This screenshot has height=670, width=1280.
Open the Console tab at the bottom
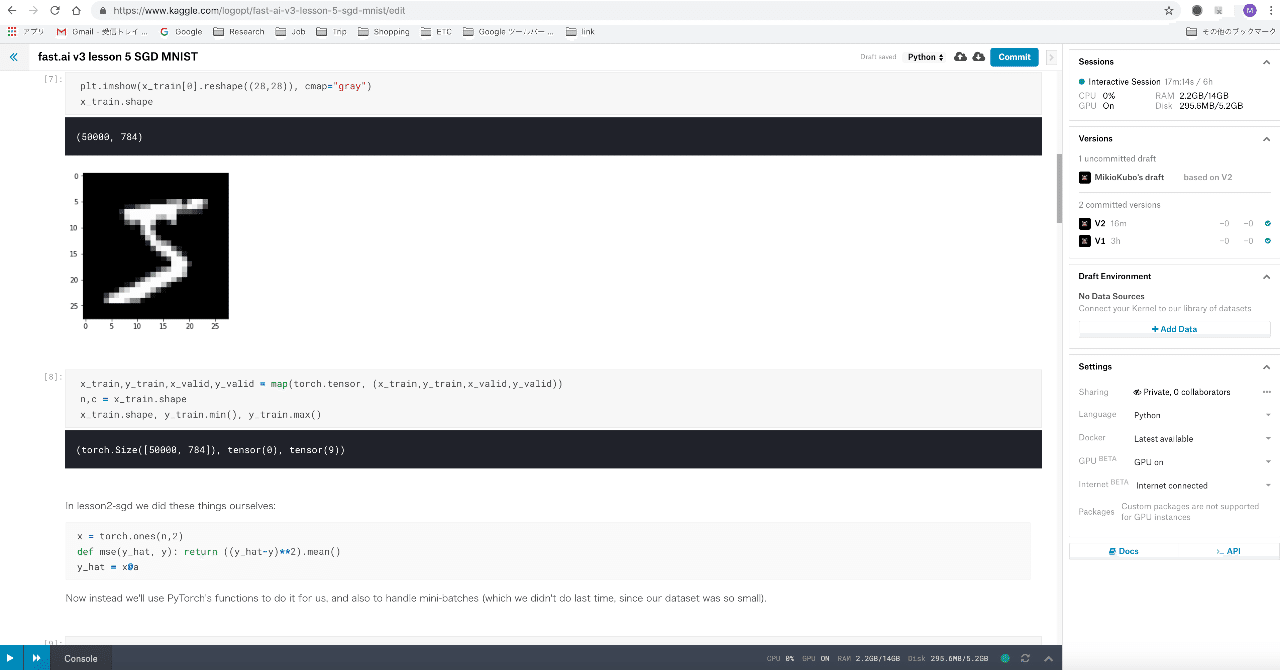coord(80,658)
